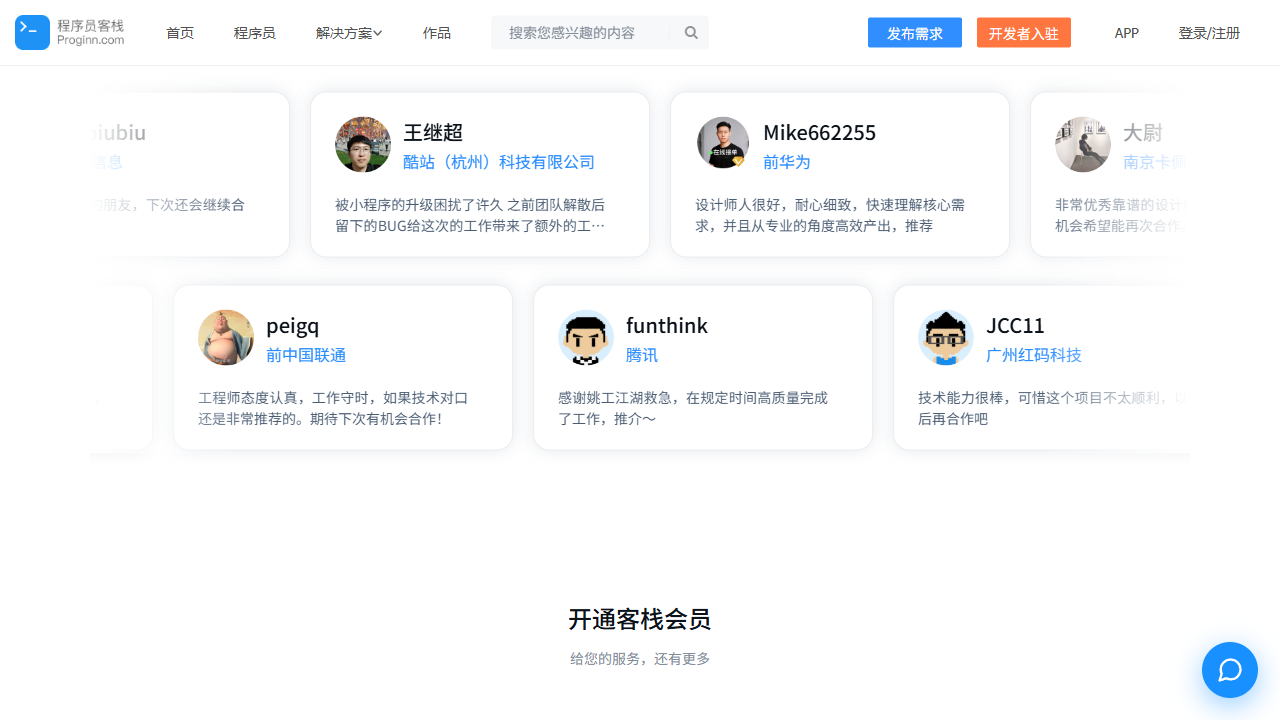Image resolution: width=1280 pixels, height=720 pixels.
Task: Click the 酷站（杭州）科技有限公司 company link
Action: [x=499, y=162]
